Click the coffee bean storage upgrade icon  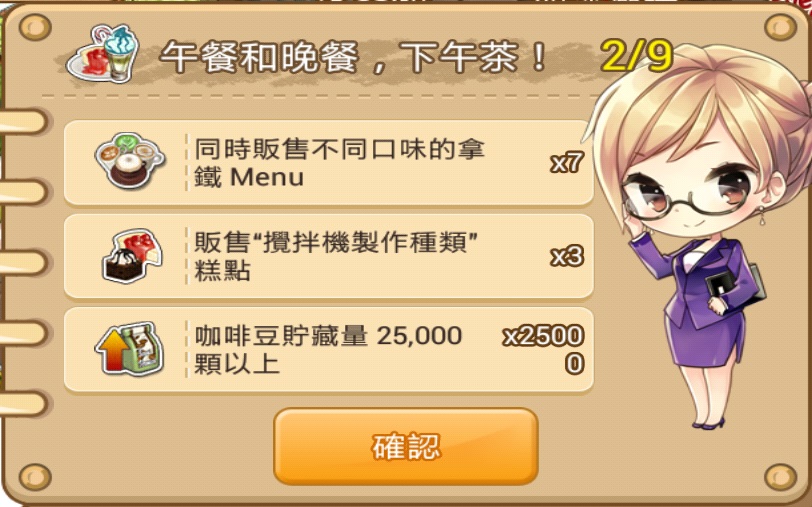pos(129,349)
